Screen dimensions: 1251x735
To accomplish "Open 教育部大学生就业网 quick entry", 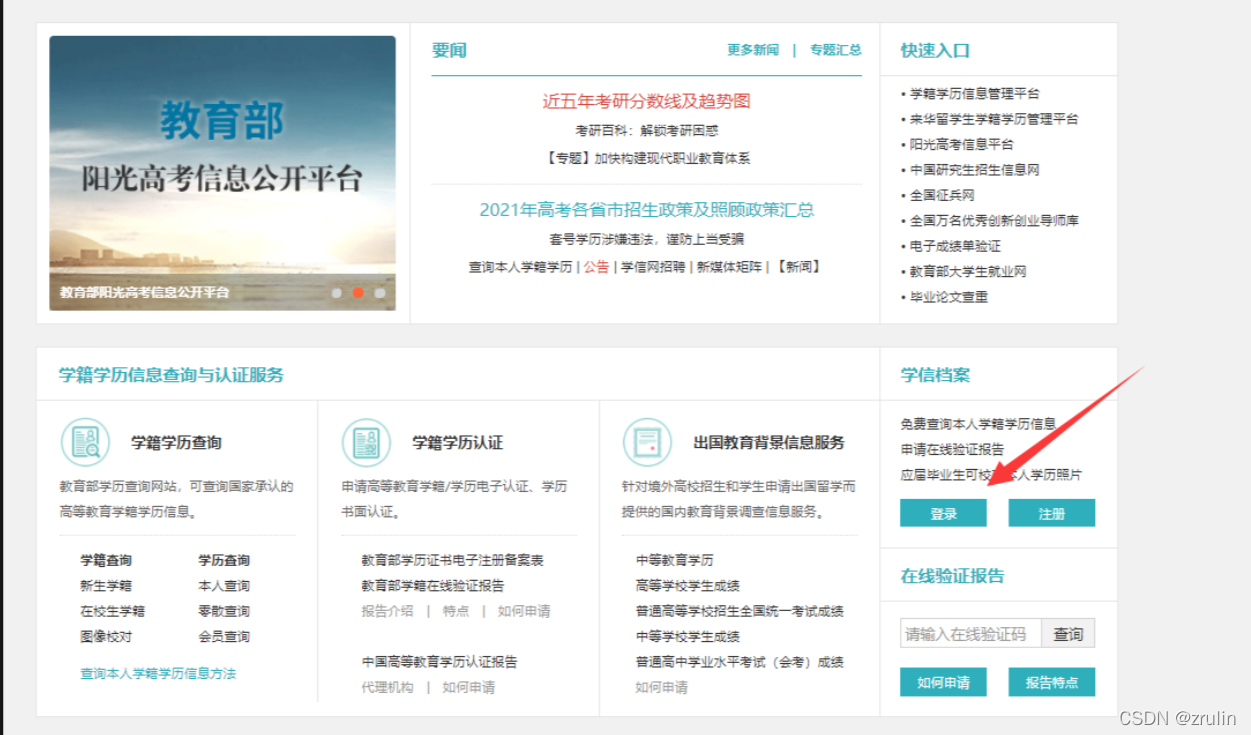I will (x=968, y=271).
